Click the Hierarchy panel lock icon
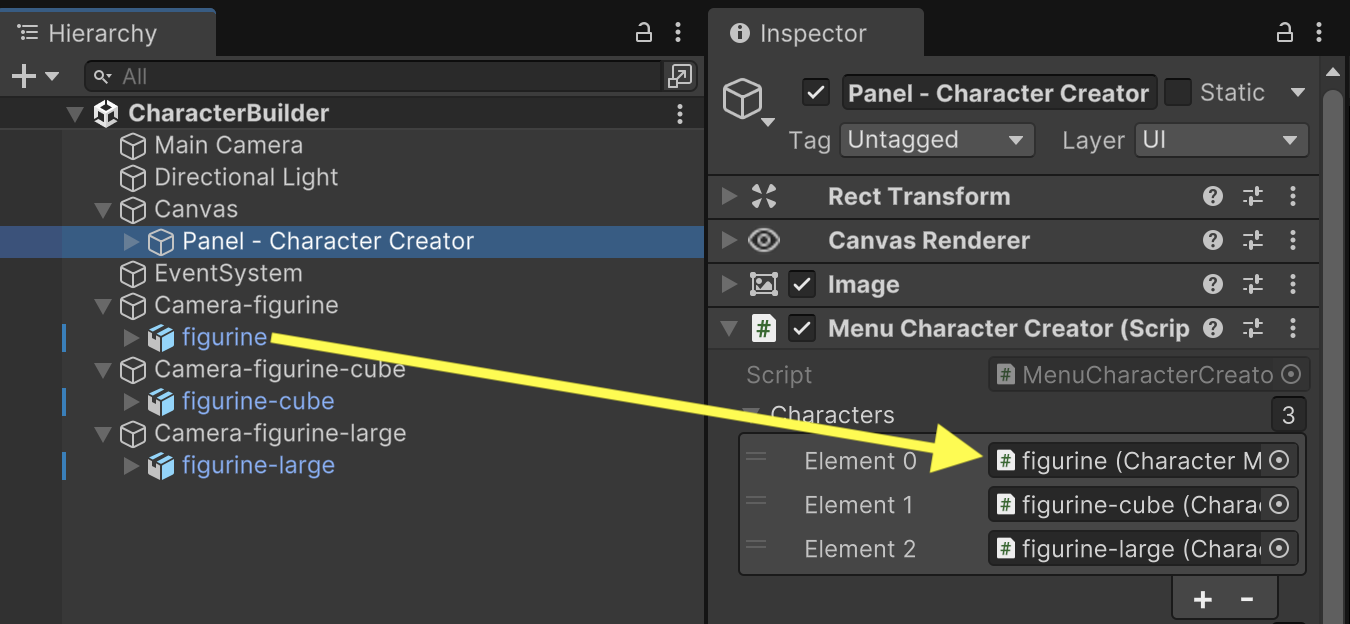 [x=644, y=33]
